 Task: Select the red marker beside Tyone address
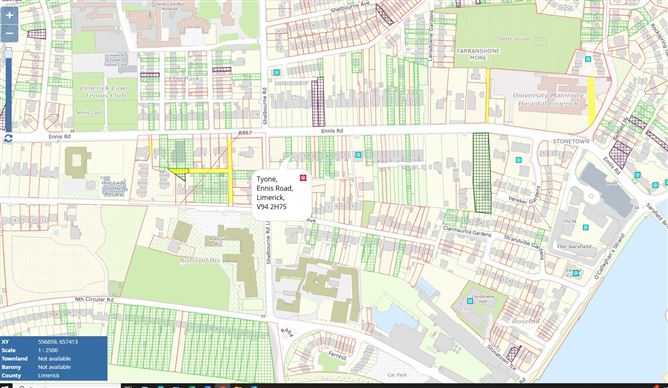coord(303,178)
